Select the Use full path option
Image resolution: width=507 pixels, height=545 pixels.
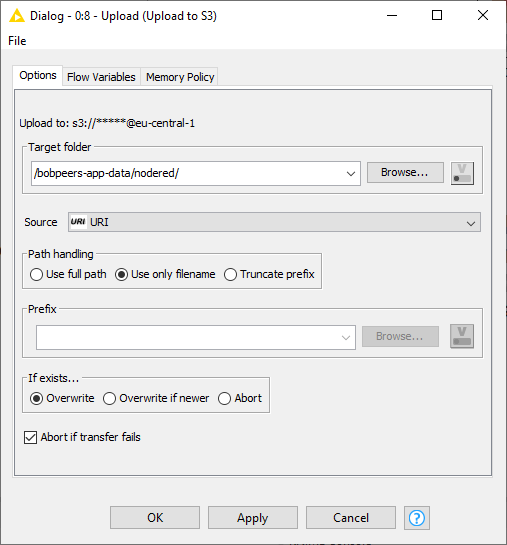36,275
